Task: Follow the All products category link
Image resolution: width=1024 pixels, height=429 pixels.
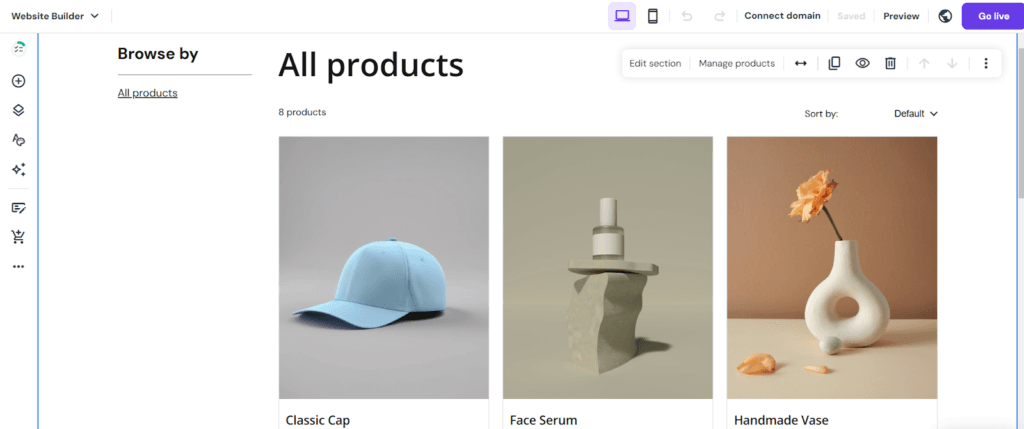Action: click(x=148, y=93)
